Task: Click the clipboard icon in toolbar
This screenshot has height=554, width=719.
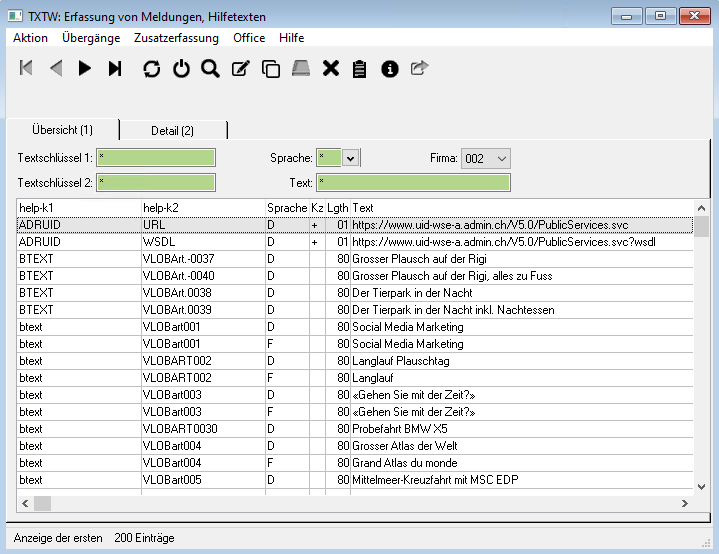Action: point(360,69)
